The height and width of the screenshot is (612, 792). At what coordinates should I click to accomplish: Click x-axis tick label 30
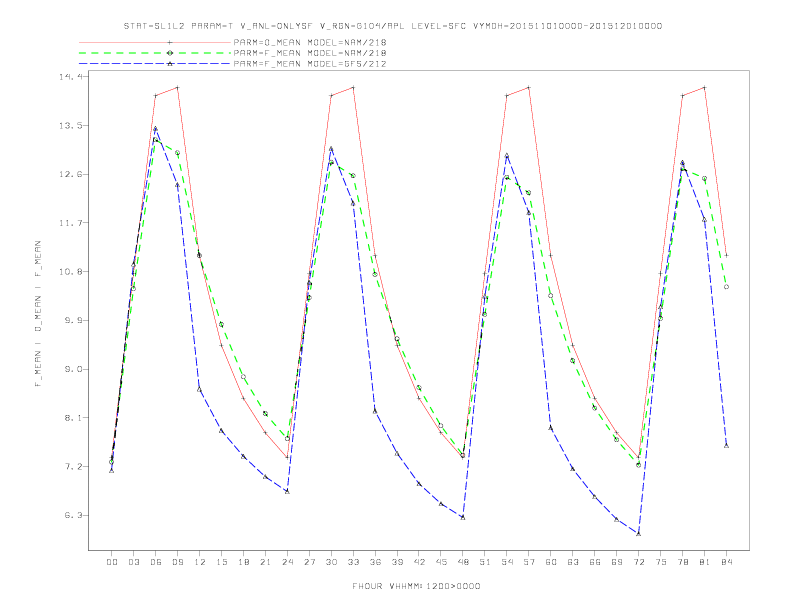pyautogui.click(x=331, y=562)
